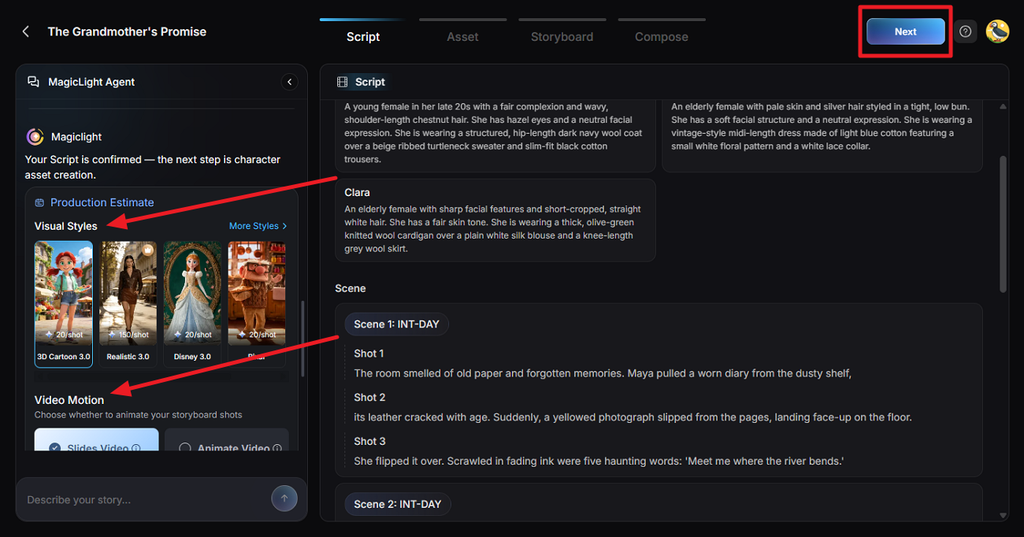Collapse the MagicLight Agent panel
Viewport: 1024px width, 537px height.
289,82
